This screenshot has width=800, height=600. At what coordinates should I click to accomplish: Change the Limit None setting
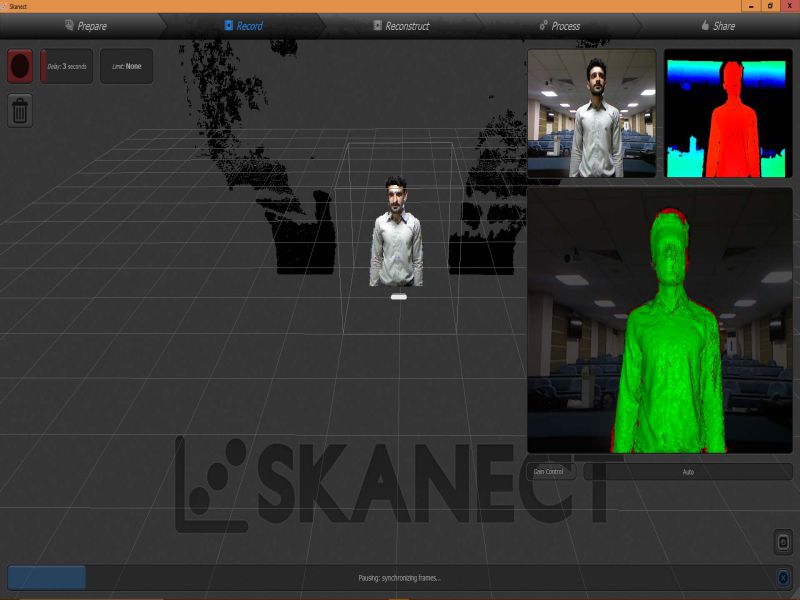click(127, 66)
